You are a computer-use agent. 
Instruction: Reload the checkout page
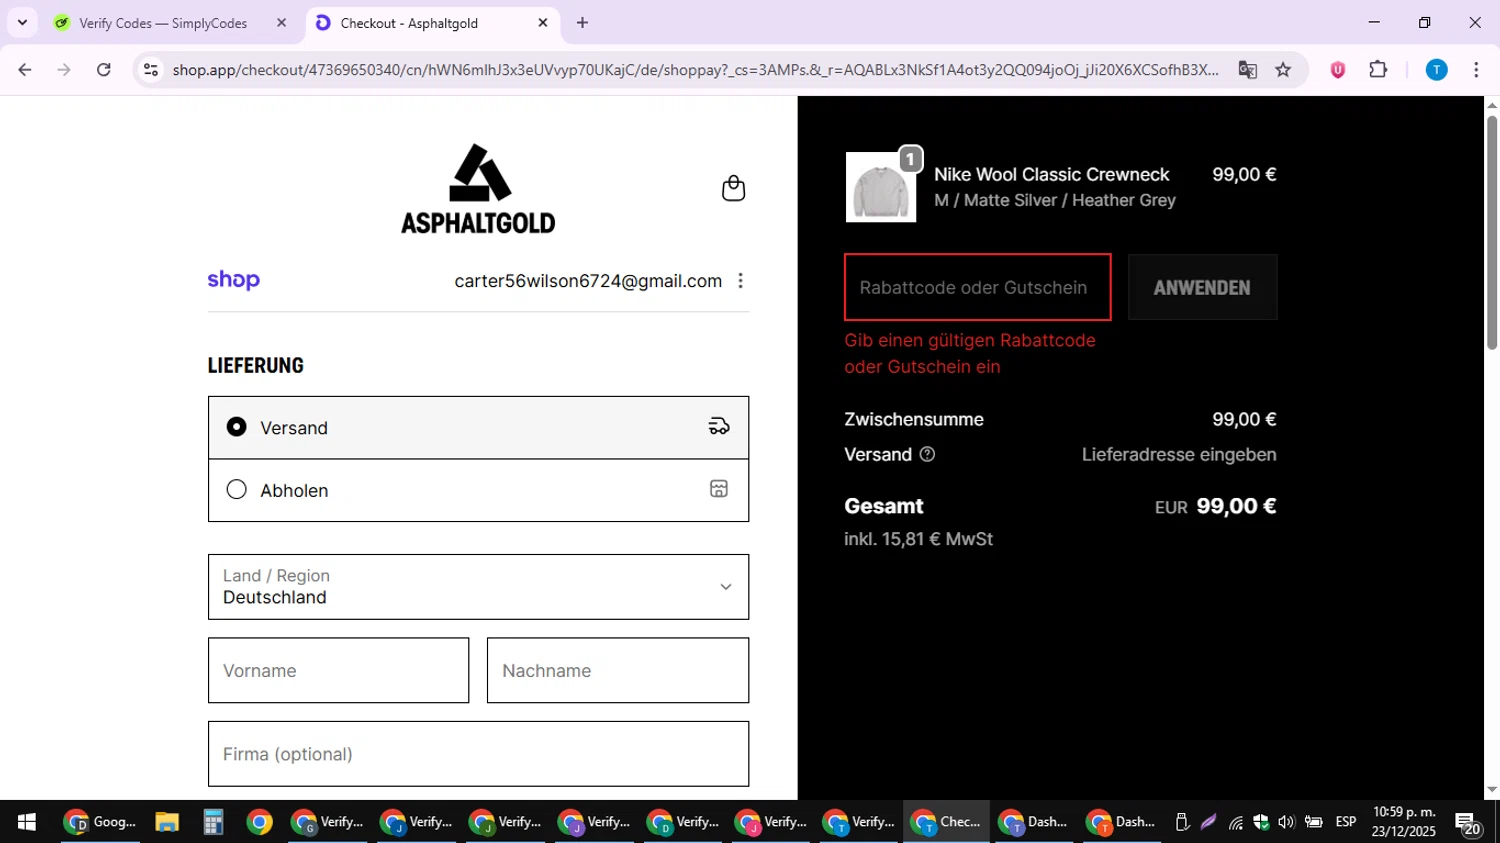point(104,70)
